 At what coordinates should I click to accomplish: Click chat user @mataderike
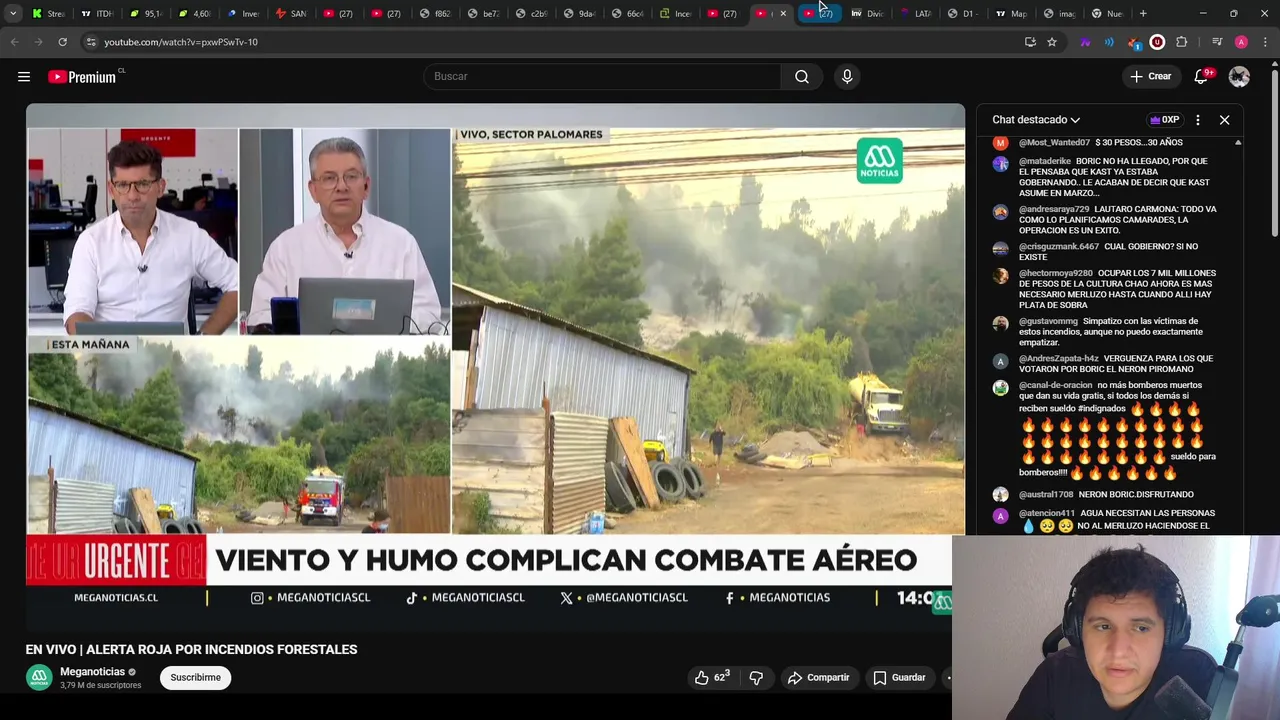1045,161
